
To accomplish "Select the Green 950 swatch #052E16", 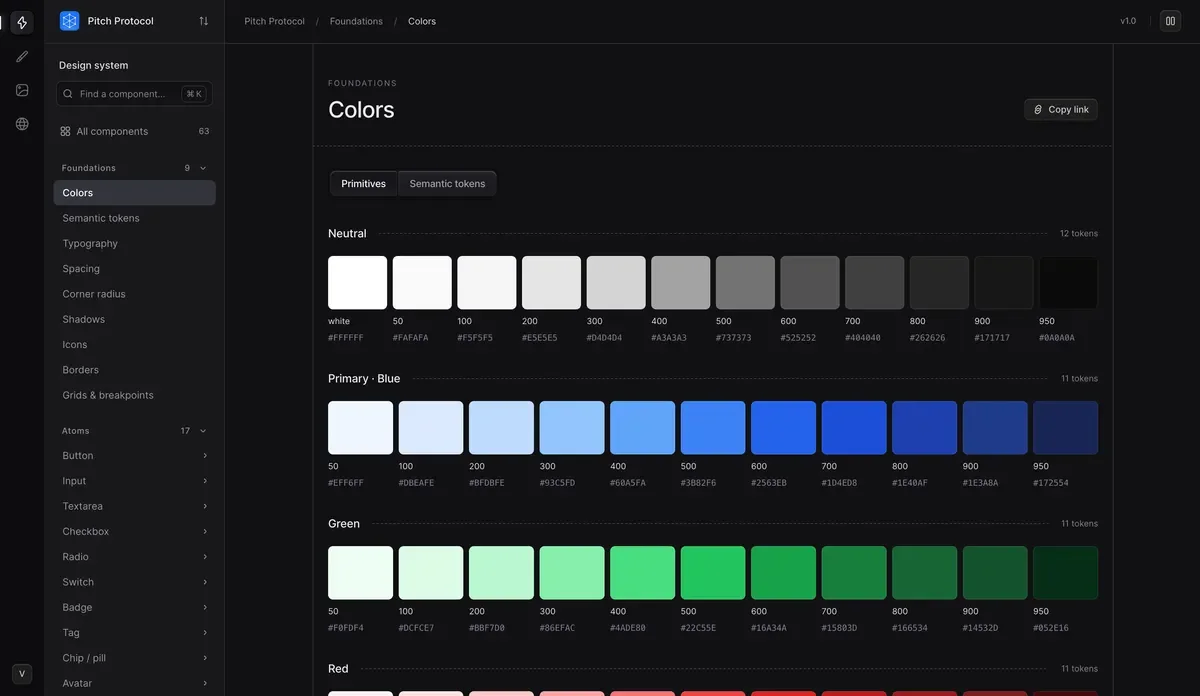I will point(1065,573).
